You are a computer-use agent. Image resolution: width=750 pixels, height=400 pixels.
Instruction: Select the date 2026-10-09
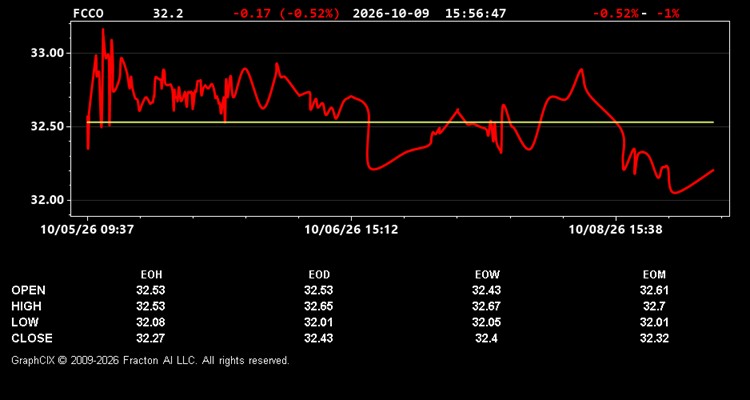point(391,13)
